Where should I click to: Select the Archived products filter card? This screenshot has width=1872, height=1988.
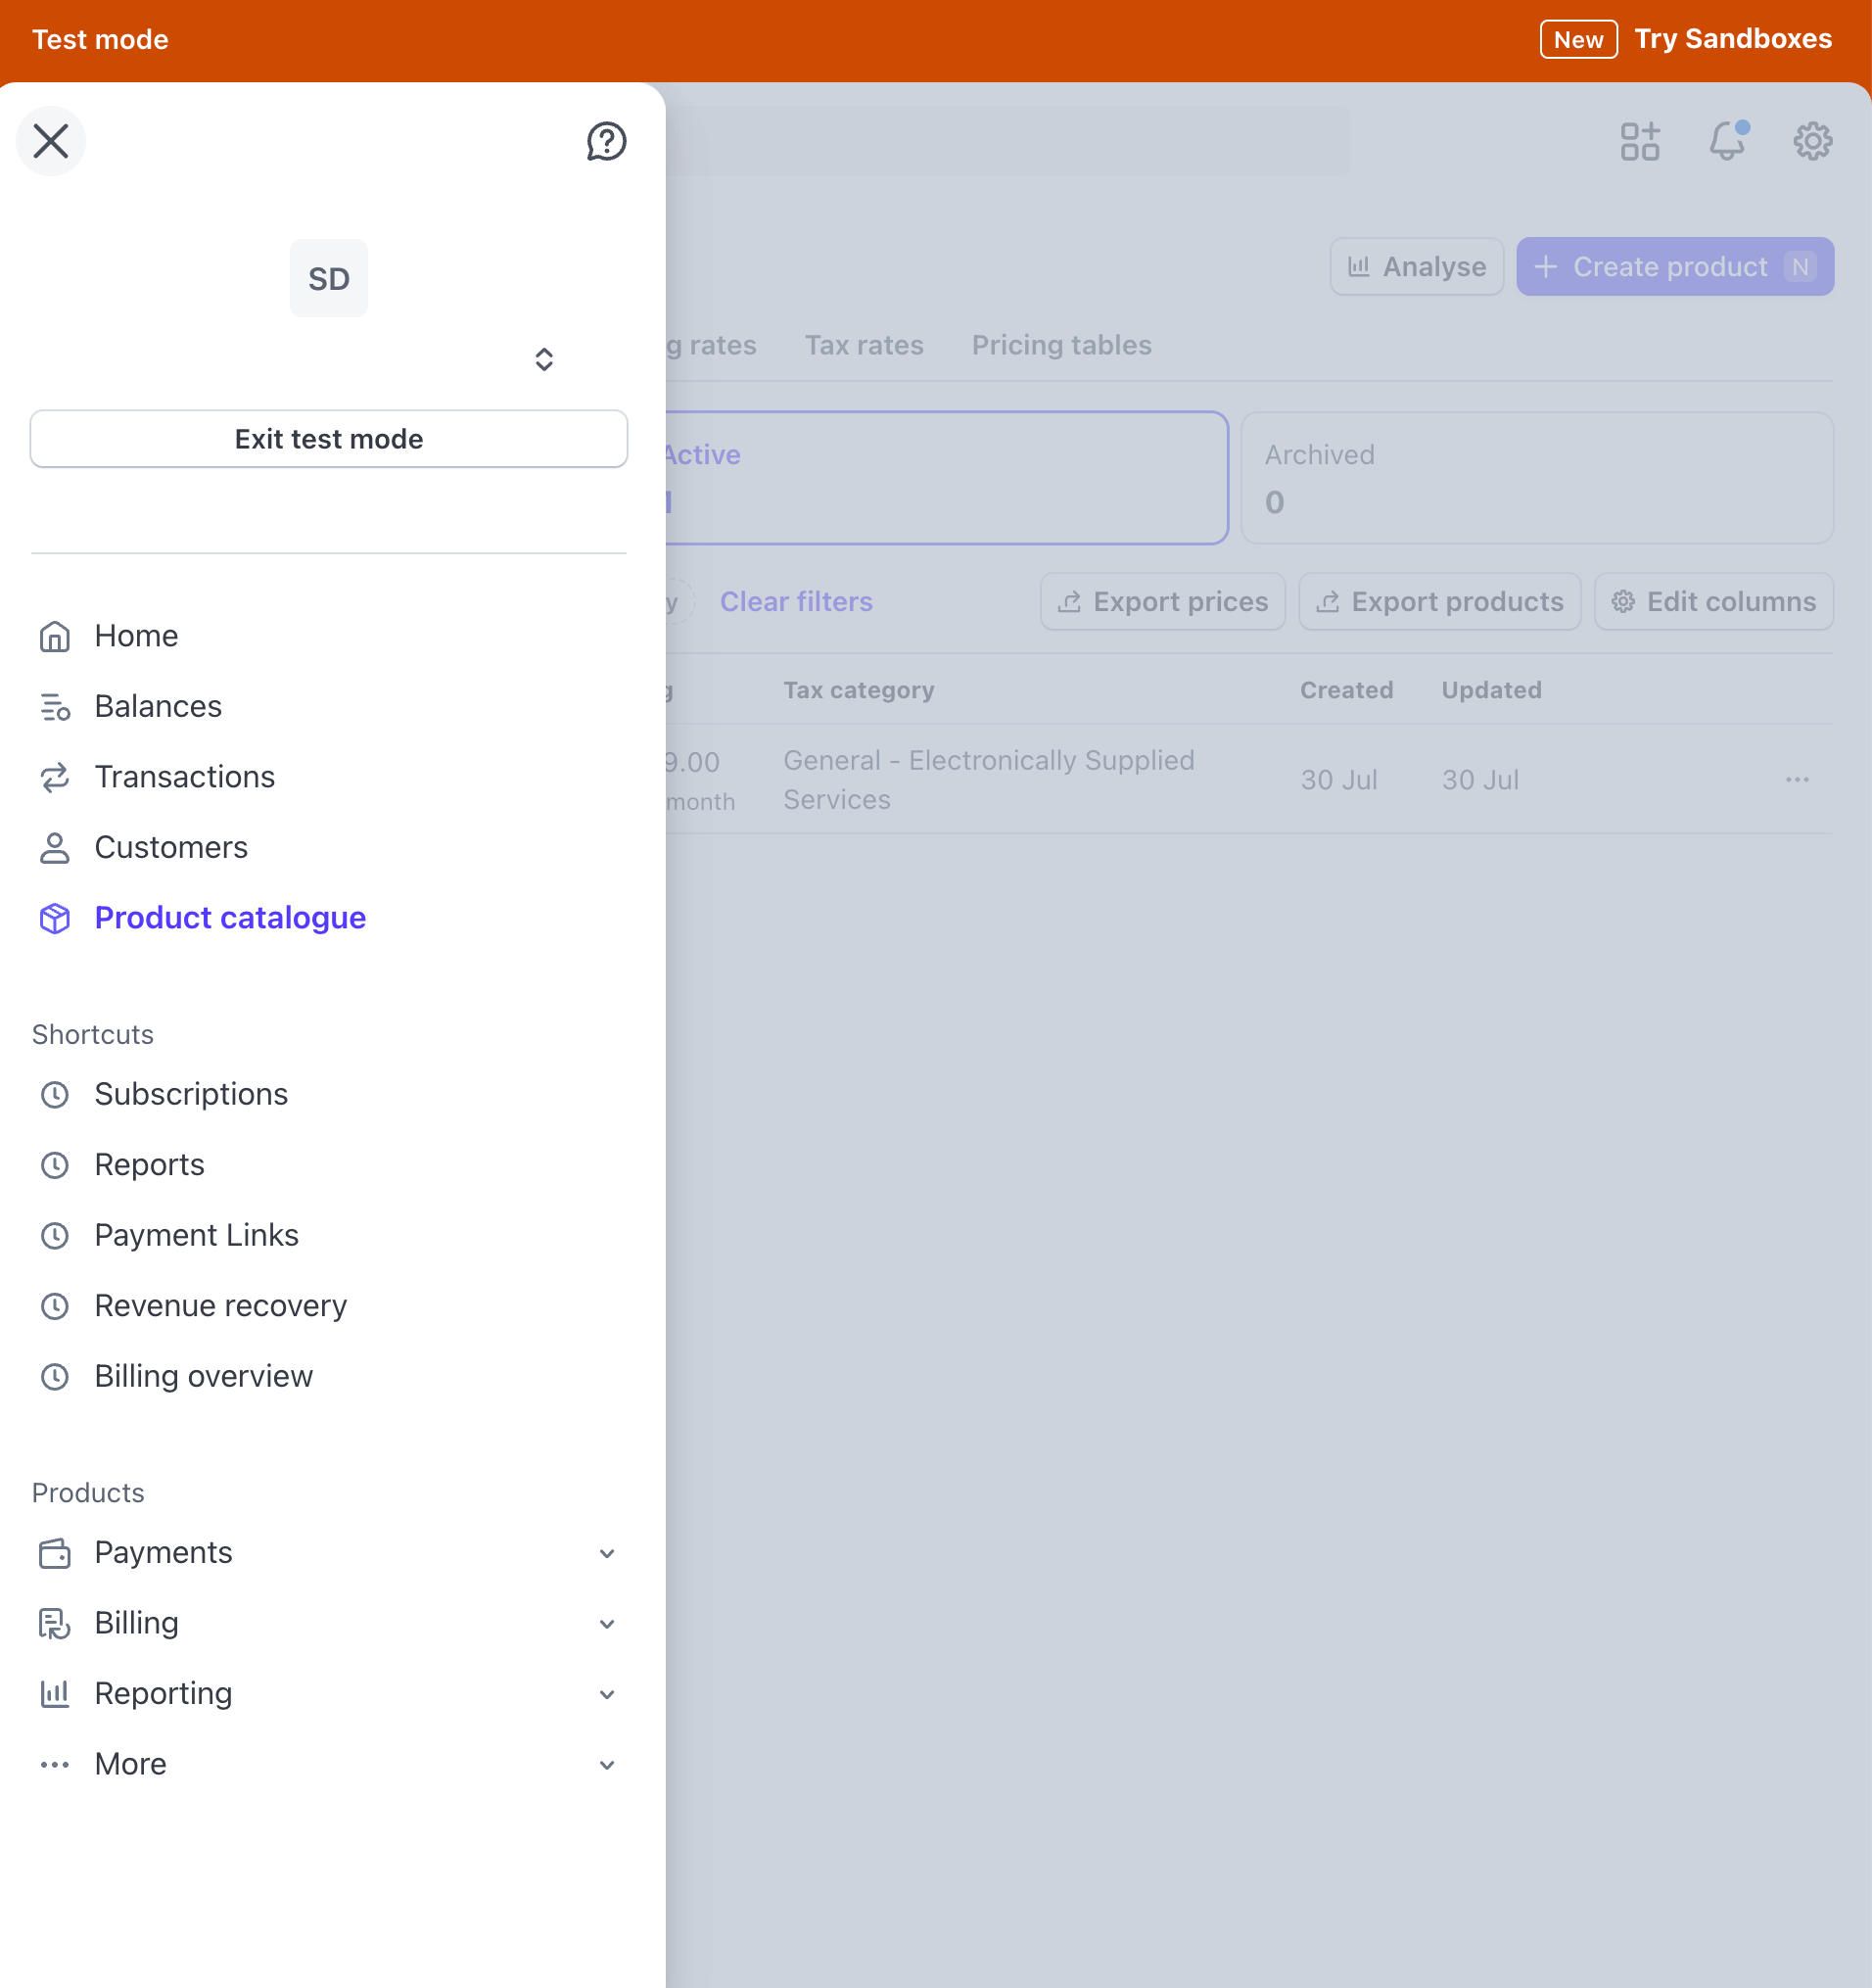pyautogui.click(x=1536, y=478)
